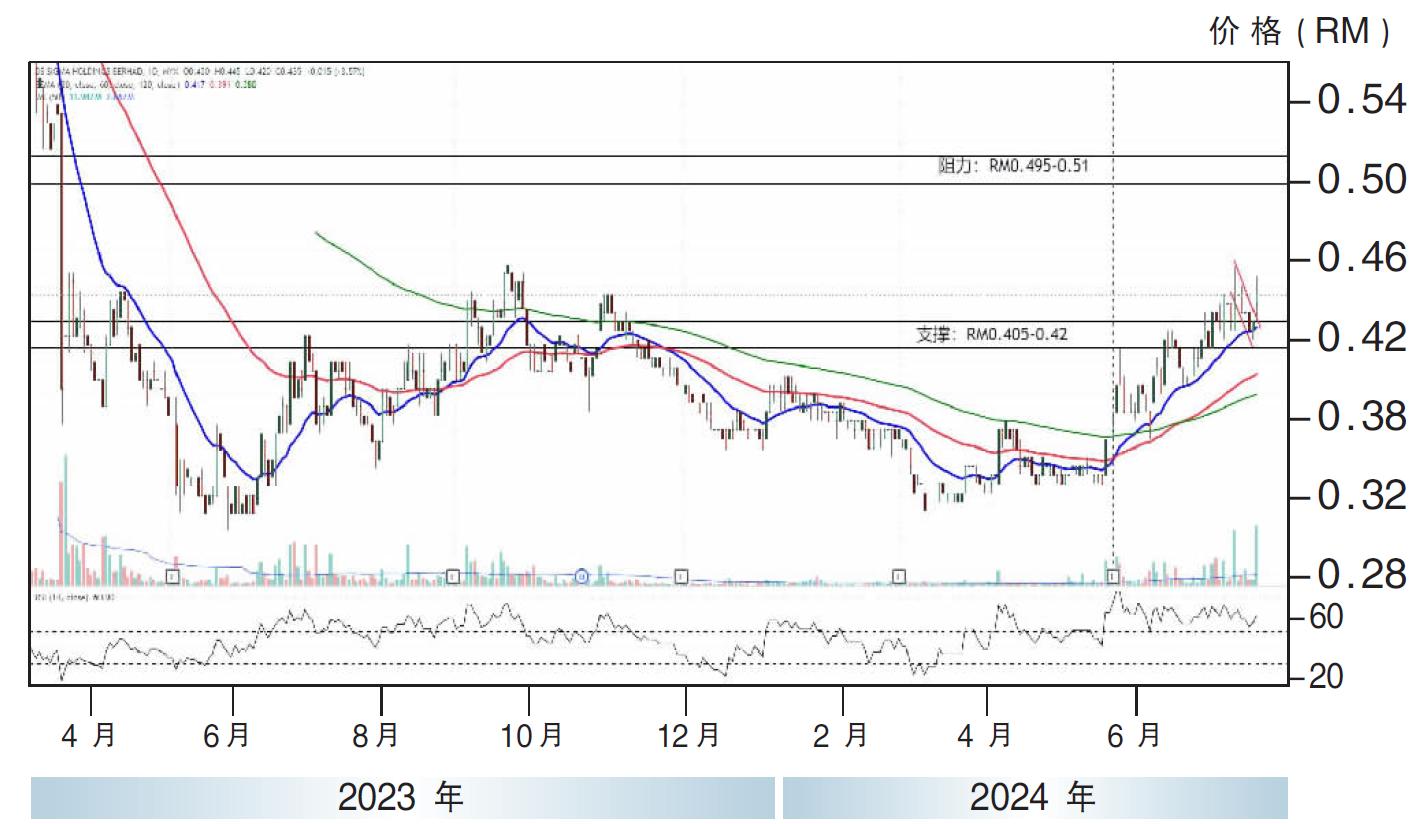
Task: Click the 价格 (RM) axis title
Action: [1300, 32]
